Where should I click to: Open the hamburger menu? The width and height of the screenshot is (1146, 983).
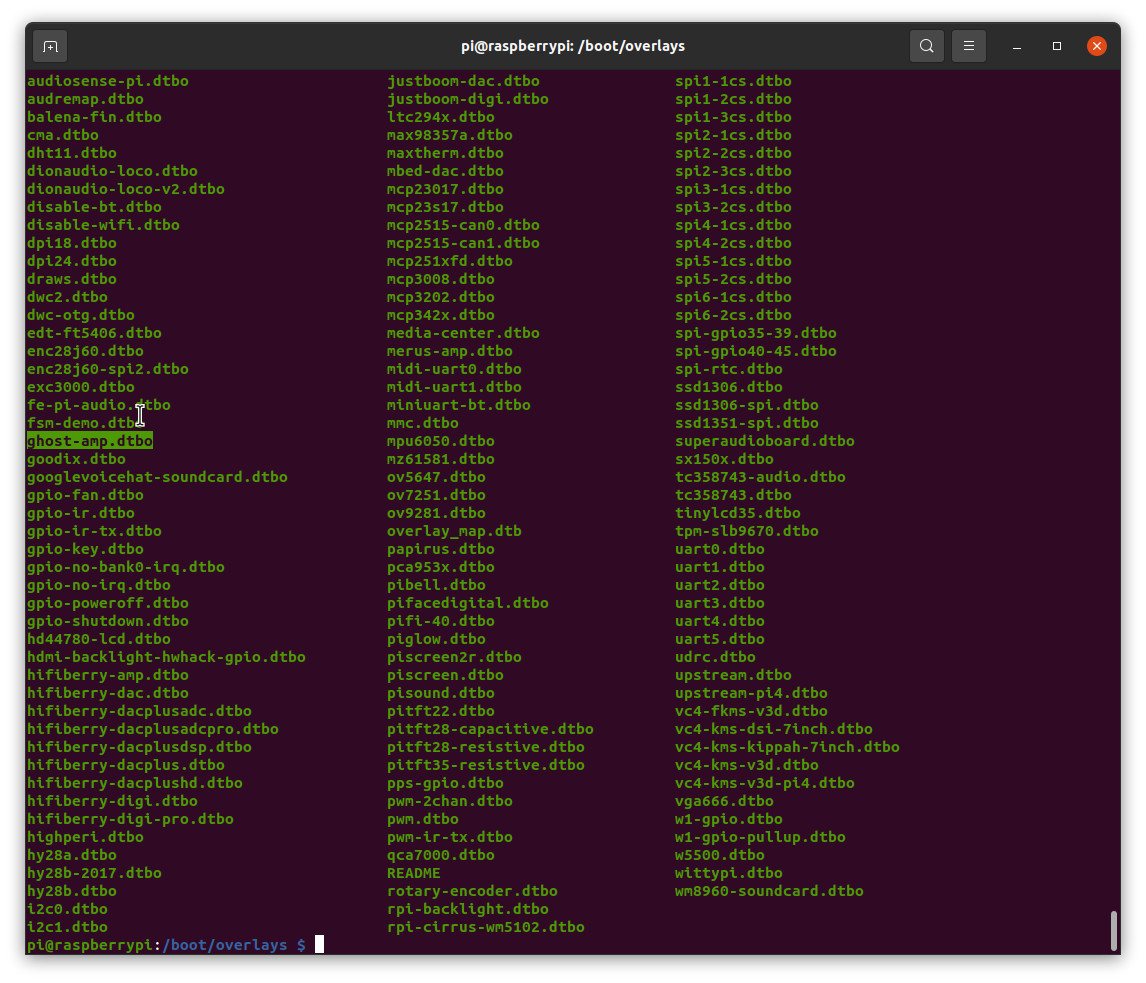coord(968,46)
